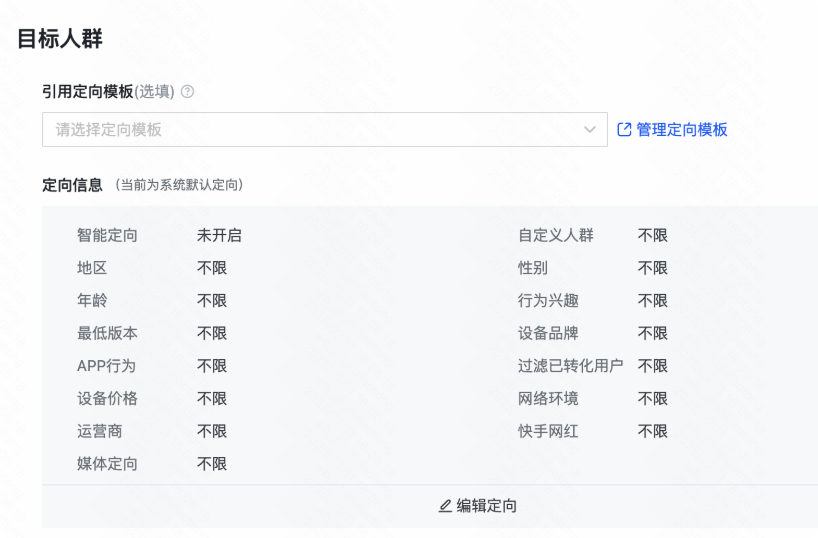Click the 最低版本 label
Image resolution: width=818 pixels, height=538 pixels.
[107, 333]
